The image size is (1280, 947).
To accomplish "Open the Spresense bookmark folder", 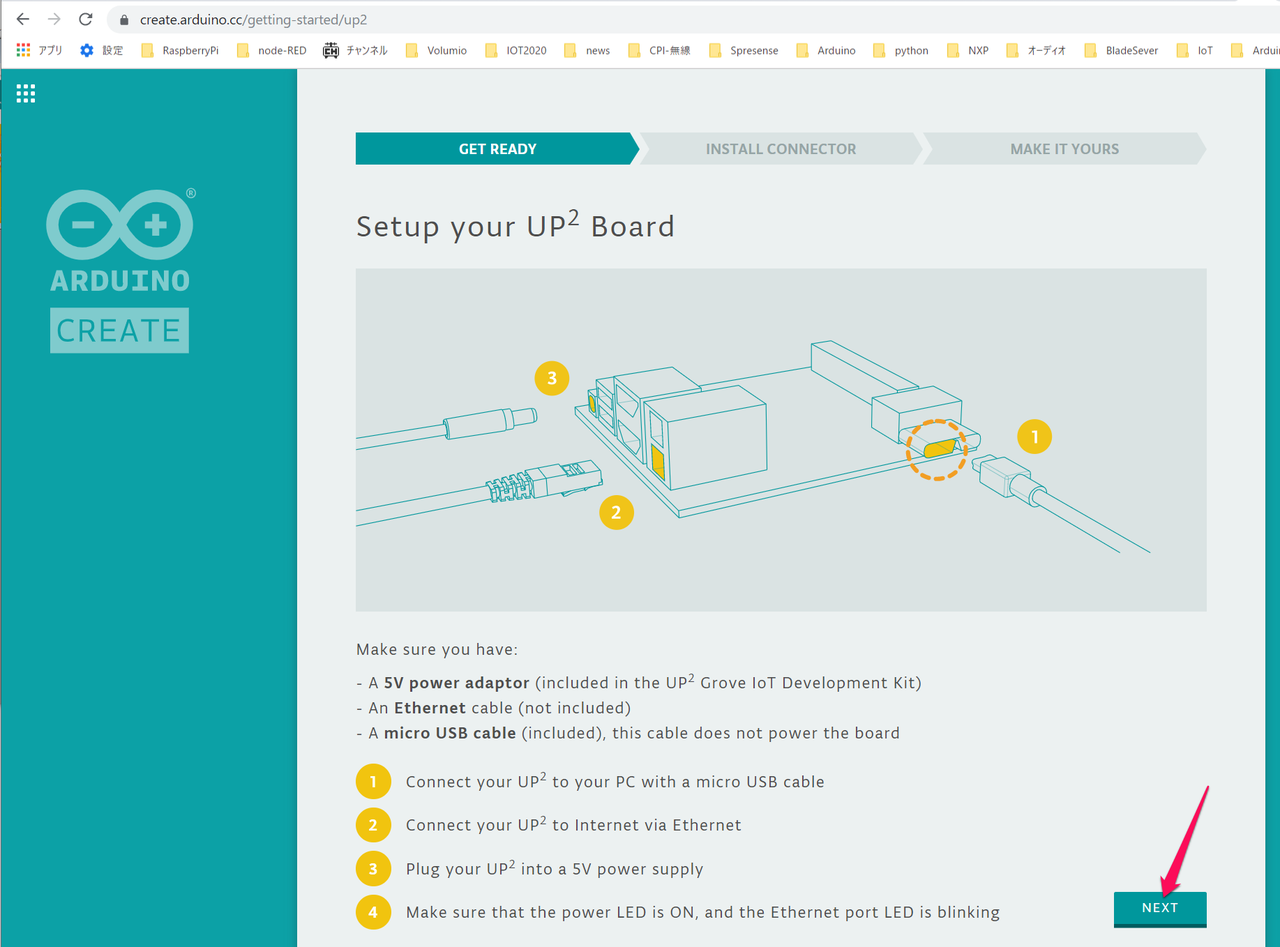I will [x=743, y=50].
